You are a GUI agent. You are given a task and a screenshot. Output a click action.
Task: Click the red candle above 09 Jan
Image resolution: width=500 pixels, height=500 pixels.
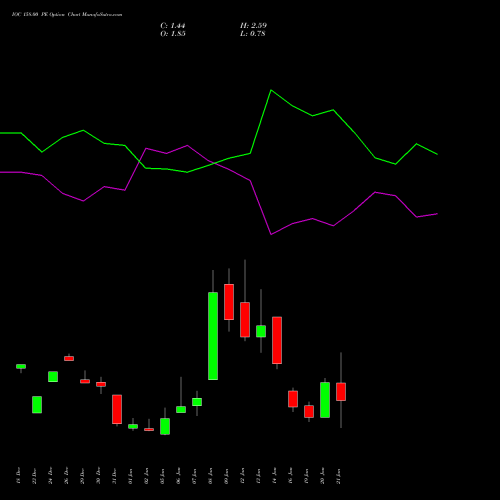point(229,302)
